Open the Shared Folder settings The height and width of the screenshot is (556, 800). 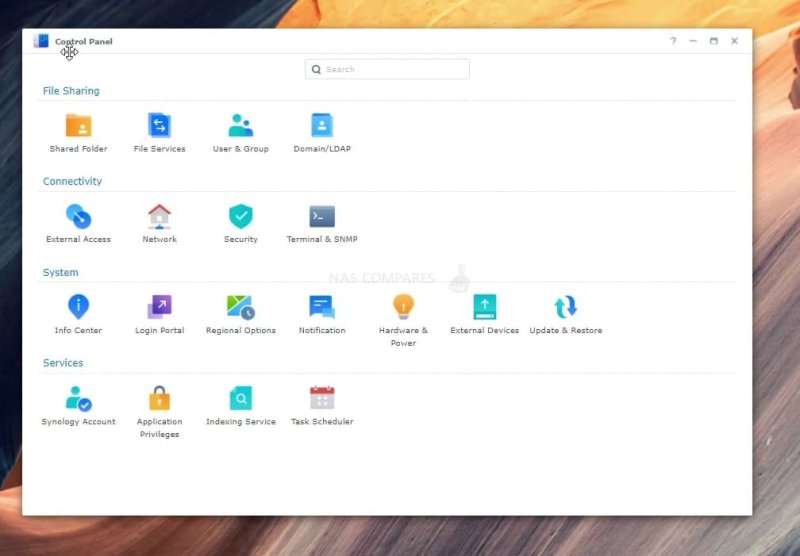(78, 126)
